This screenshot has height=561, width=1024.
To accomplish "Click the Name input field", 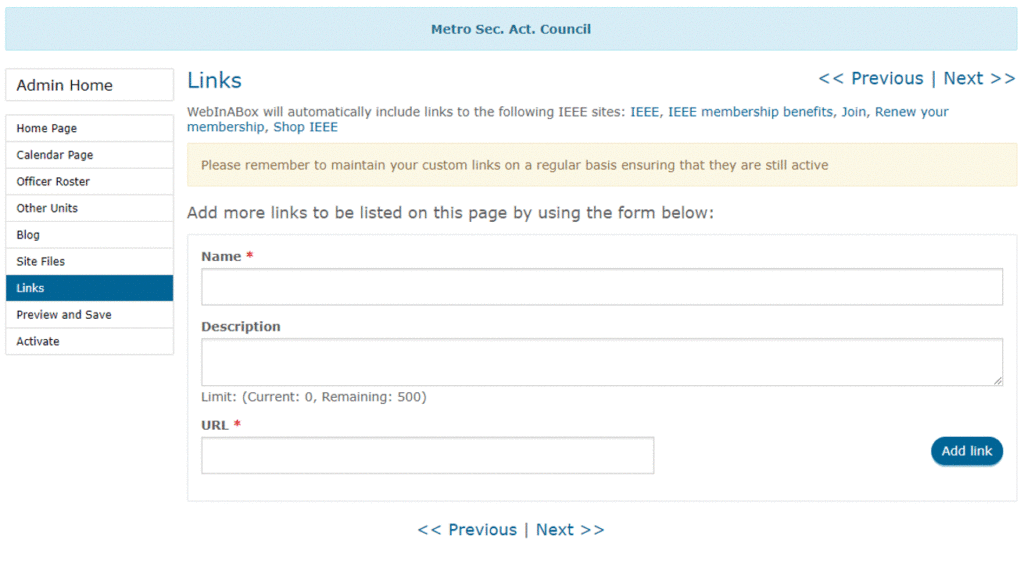I will (x=601, y=287).
